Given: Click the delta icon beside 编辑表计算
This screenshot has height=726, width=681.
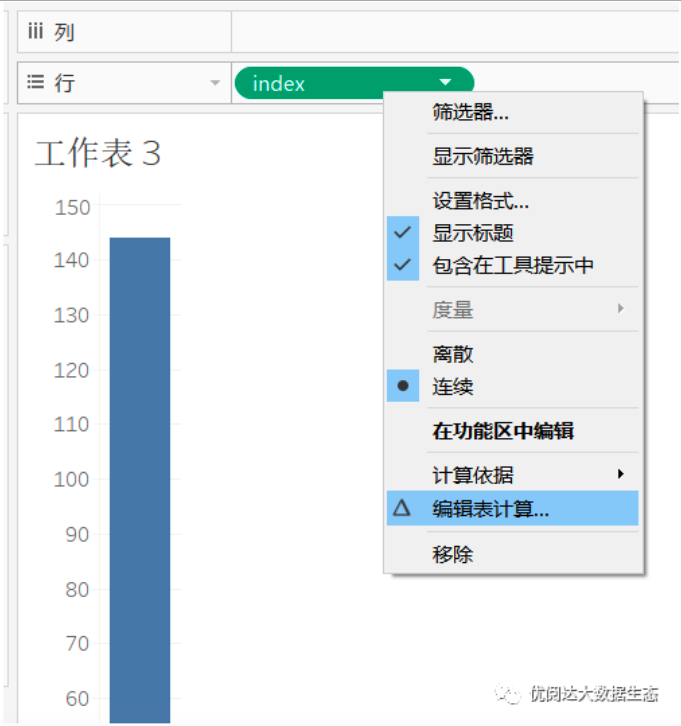Looking at the screenshot, I should [x=402, y=508].
